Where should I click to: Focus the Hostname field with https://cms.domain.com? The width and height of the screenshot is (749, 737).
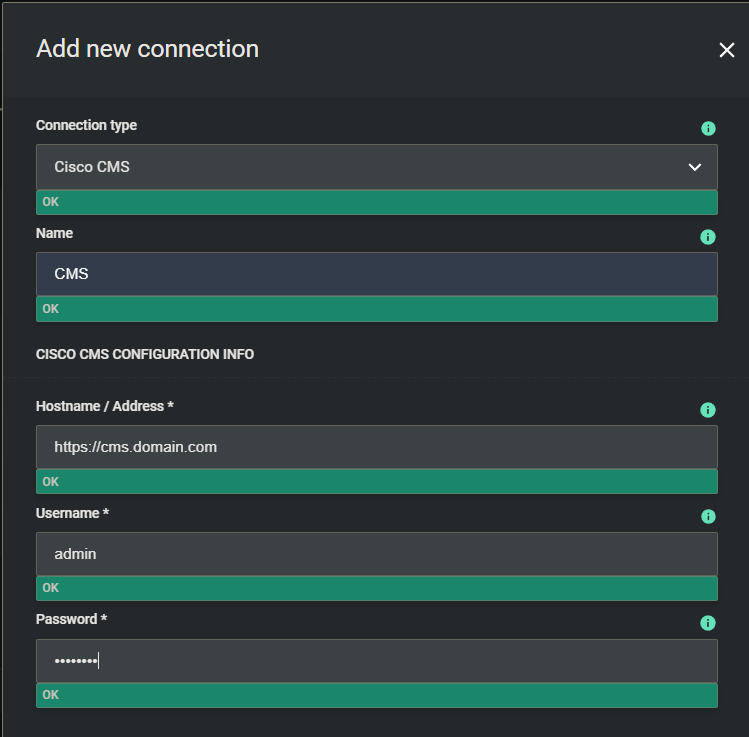click(376, 447)
